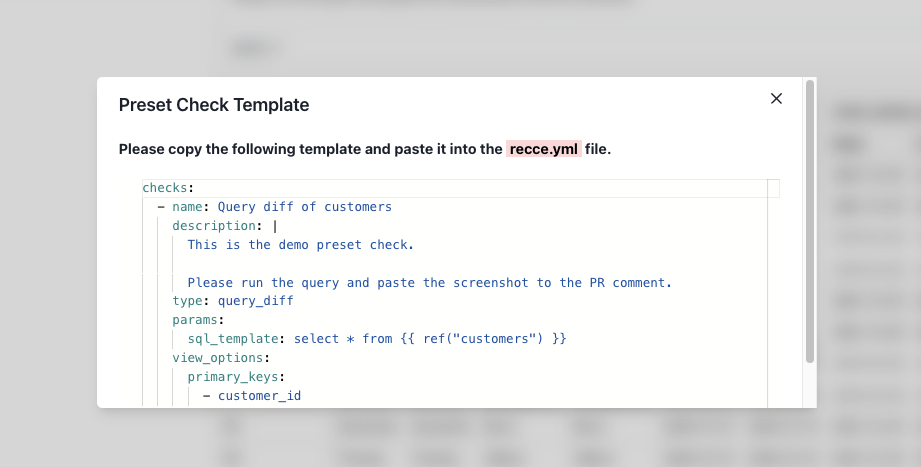Click the "type" key
921x467 pixels.
[x=186, y=301]
